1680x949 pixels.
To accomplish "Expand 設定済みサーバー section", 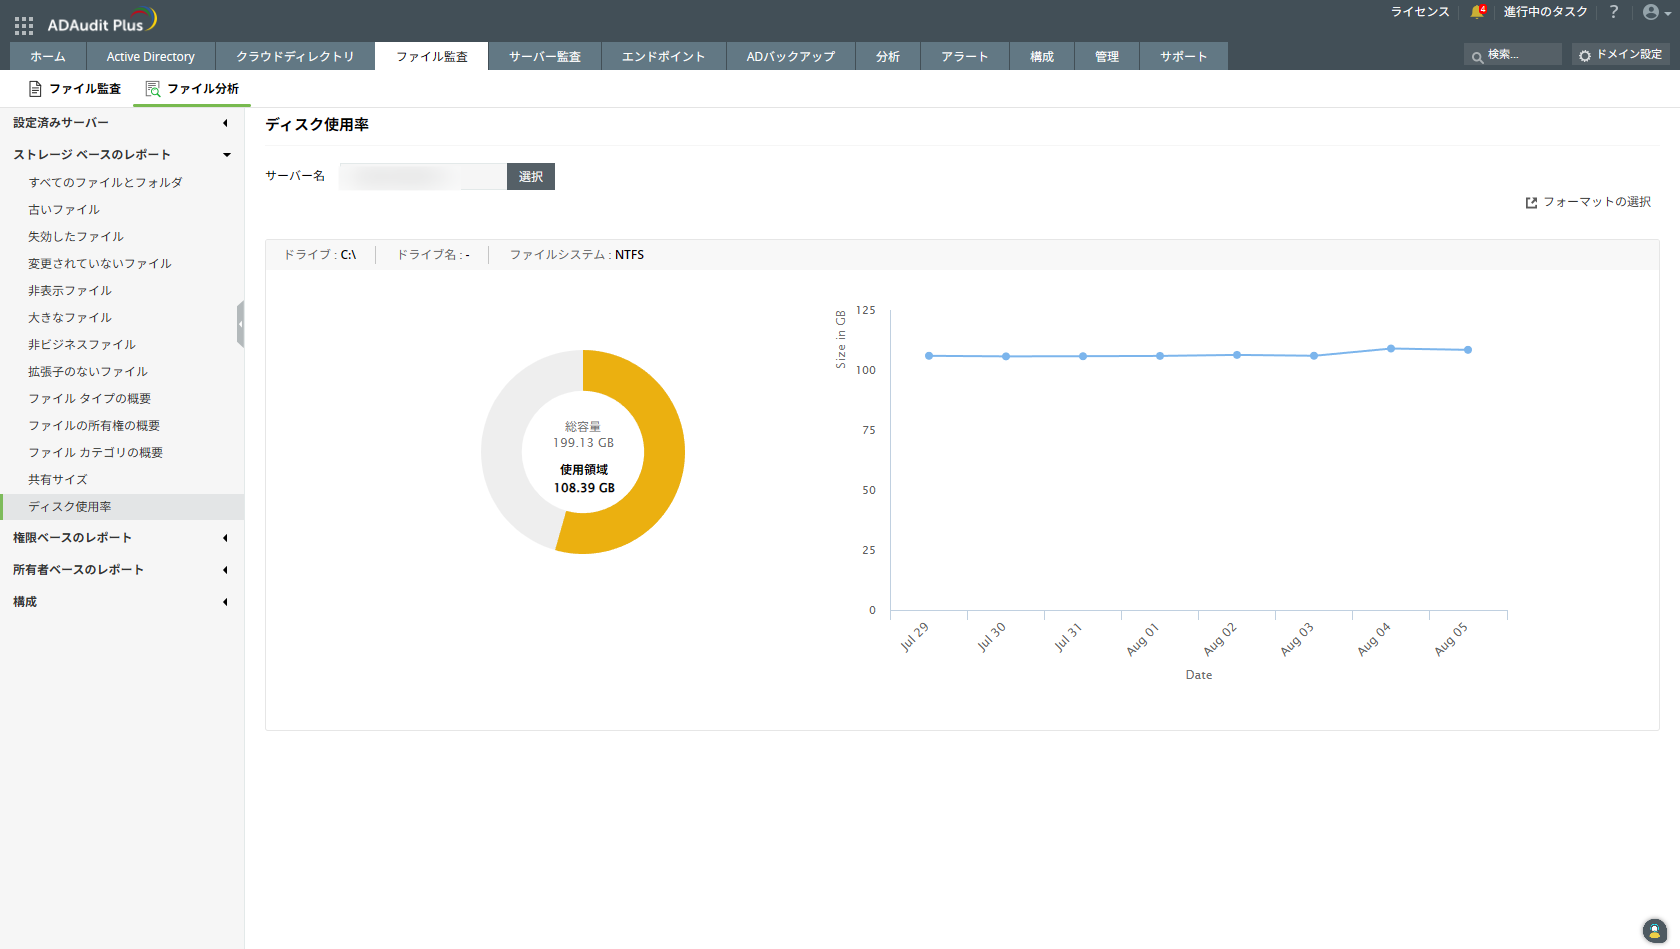I will pyautogui.click(x=122, y=123).
